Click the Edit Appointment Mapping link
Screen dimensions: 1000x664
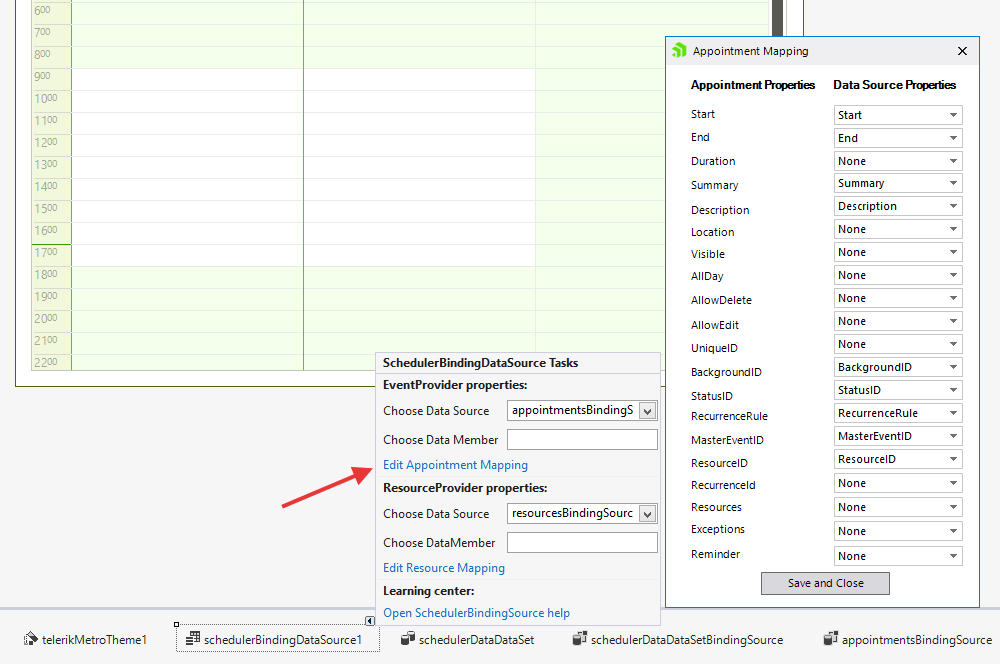pyautogui.click(x=455, y=464)
